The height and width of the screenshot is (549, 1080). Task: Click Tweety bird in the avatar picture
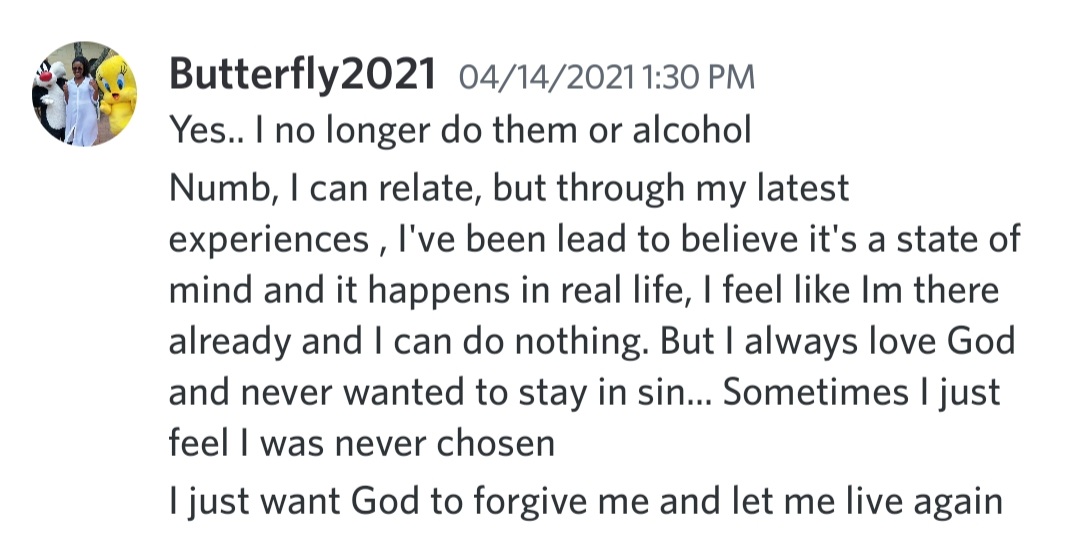coord(118,97)
